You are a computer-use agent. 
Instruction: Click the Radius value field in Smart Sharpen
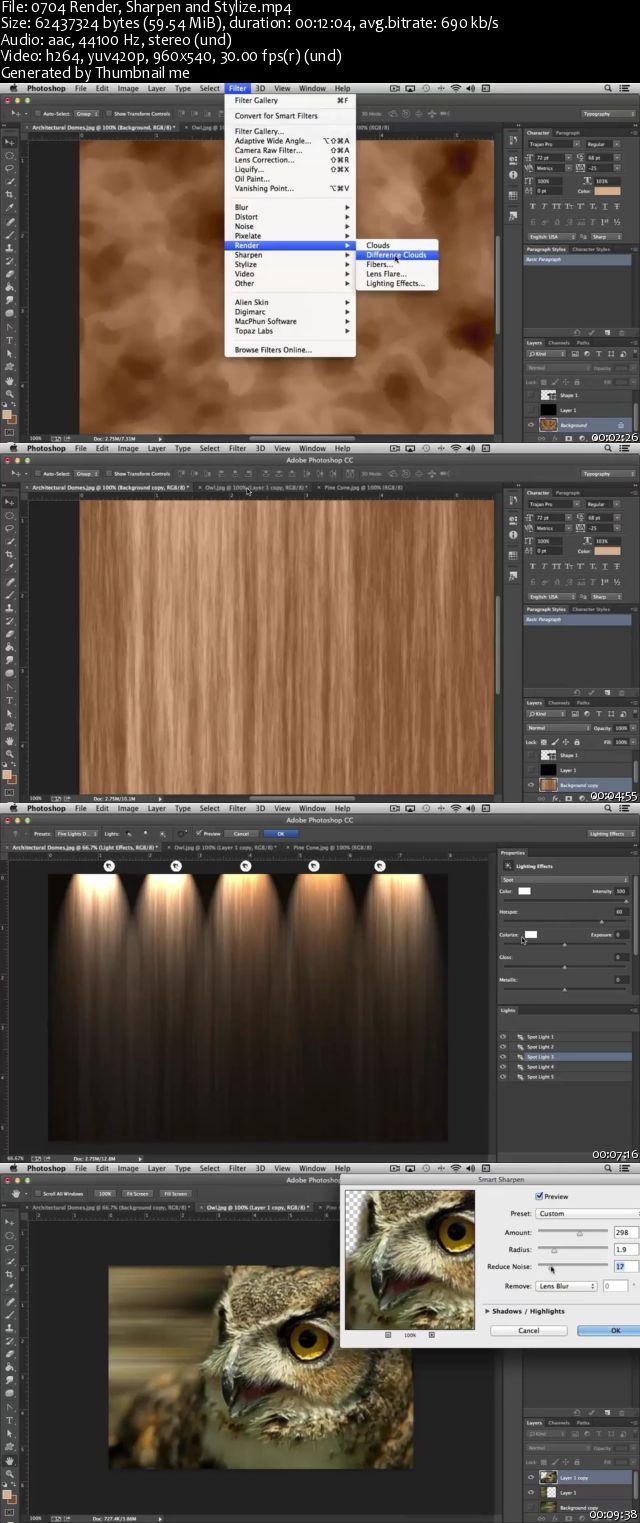(x=626, y=1249)
